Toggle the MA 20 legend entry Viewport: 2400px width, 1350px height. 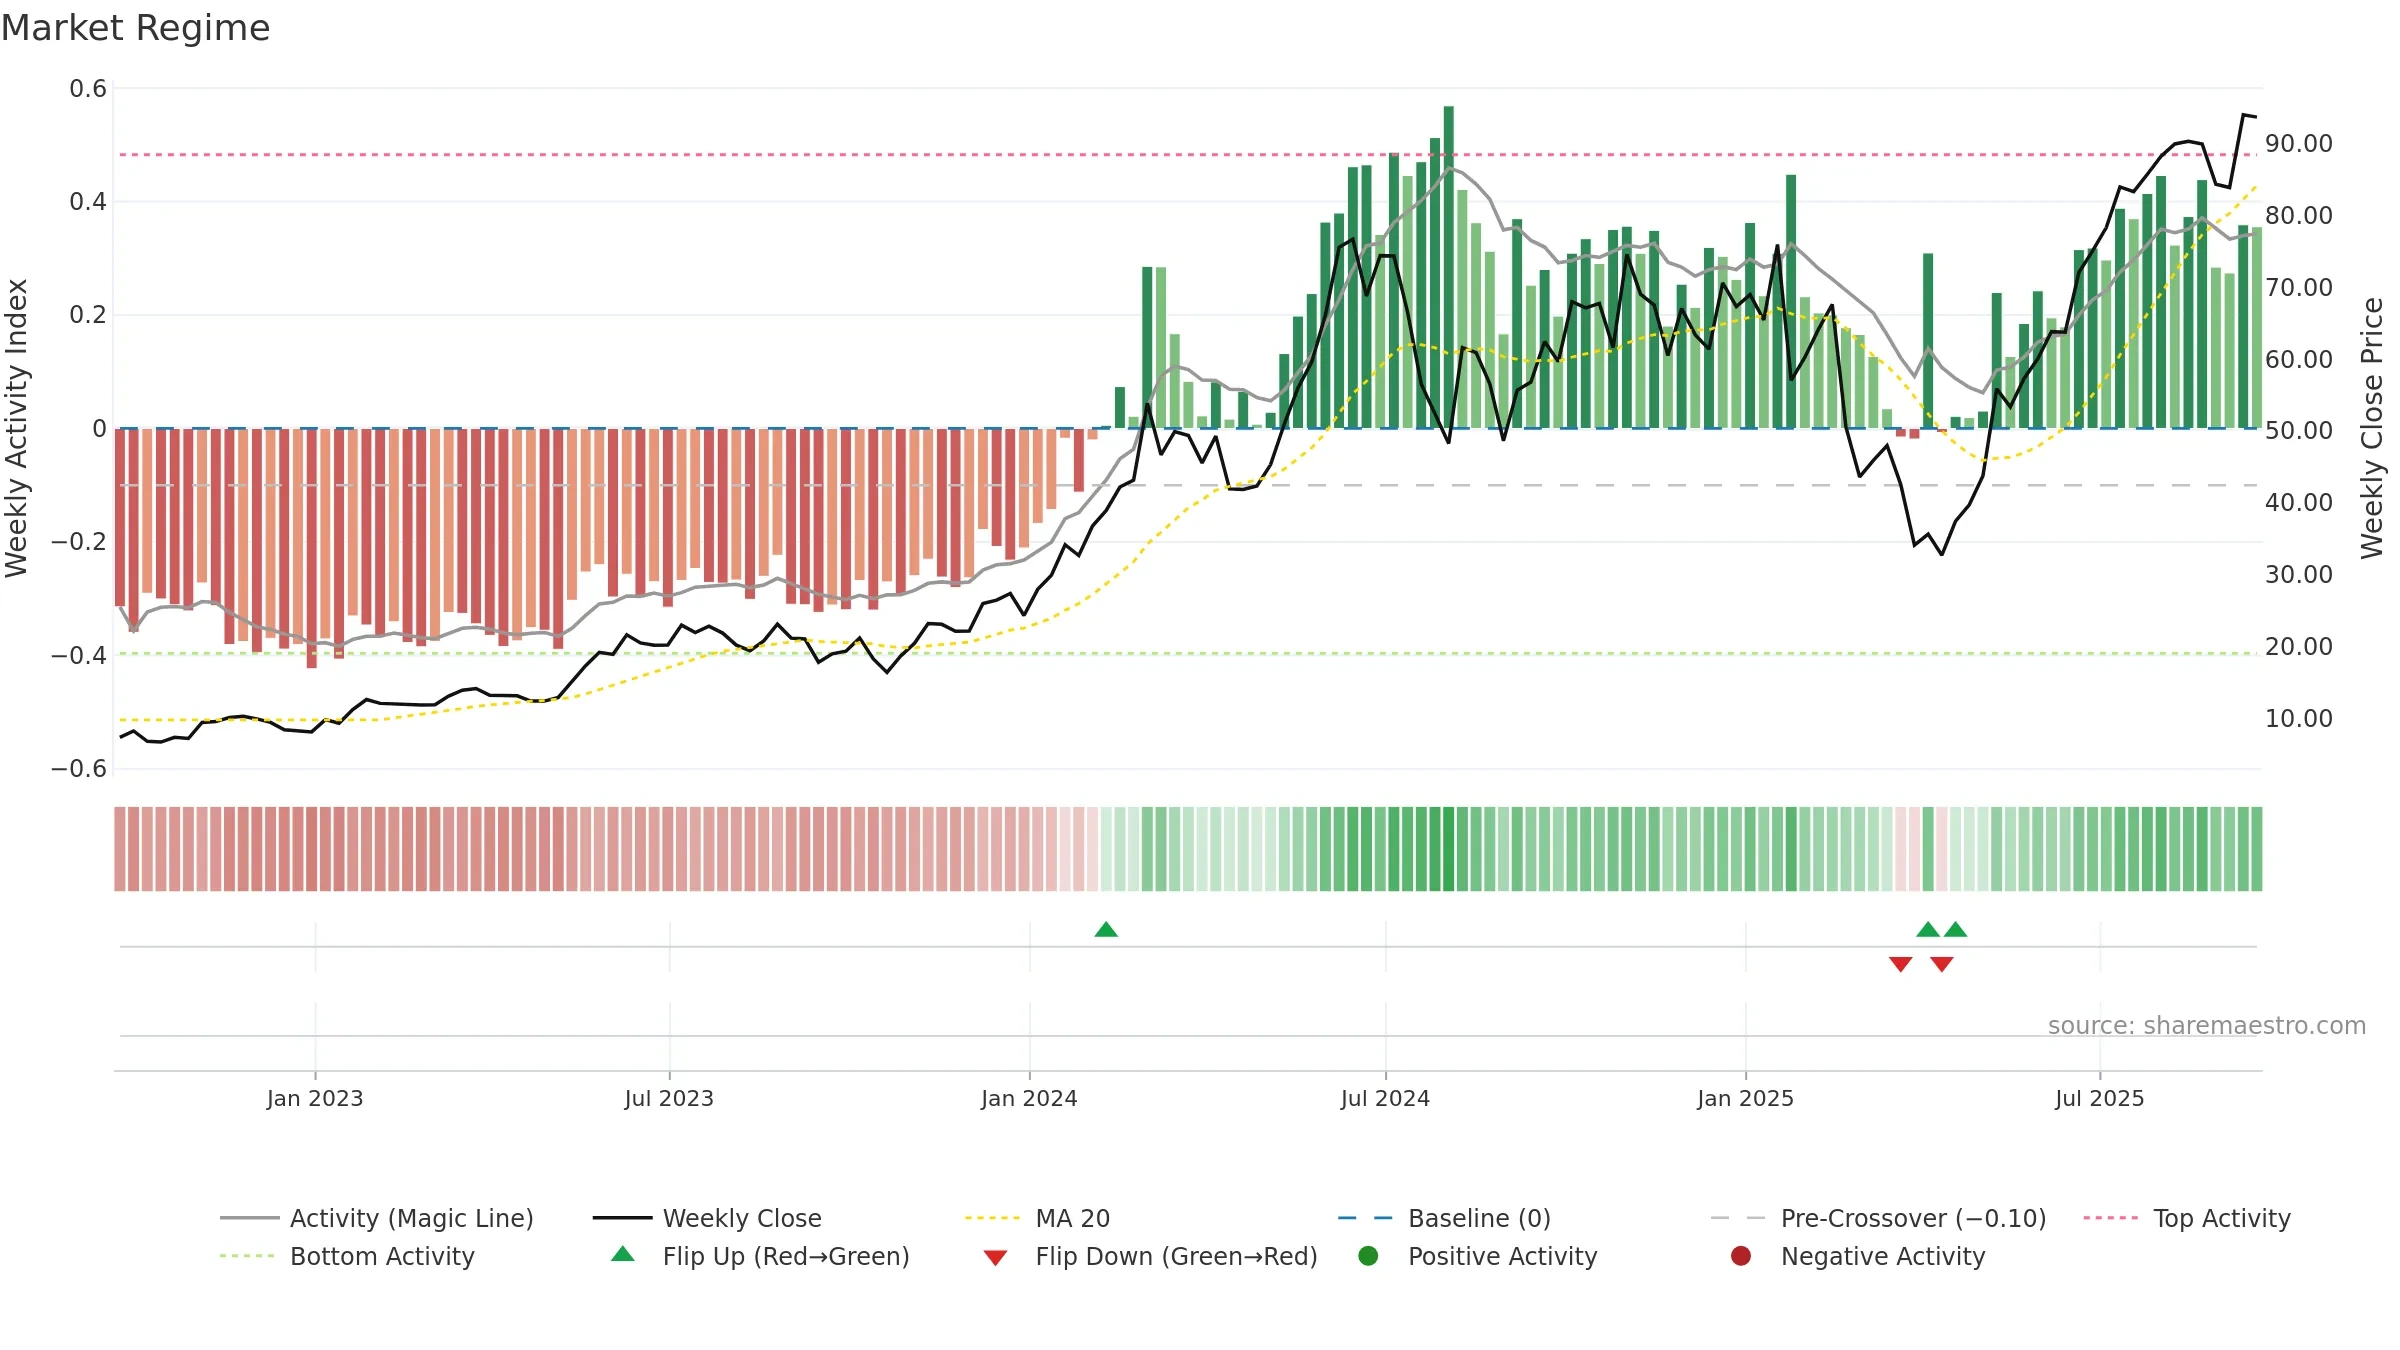(x=1038, y=1218)
